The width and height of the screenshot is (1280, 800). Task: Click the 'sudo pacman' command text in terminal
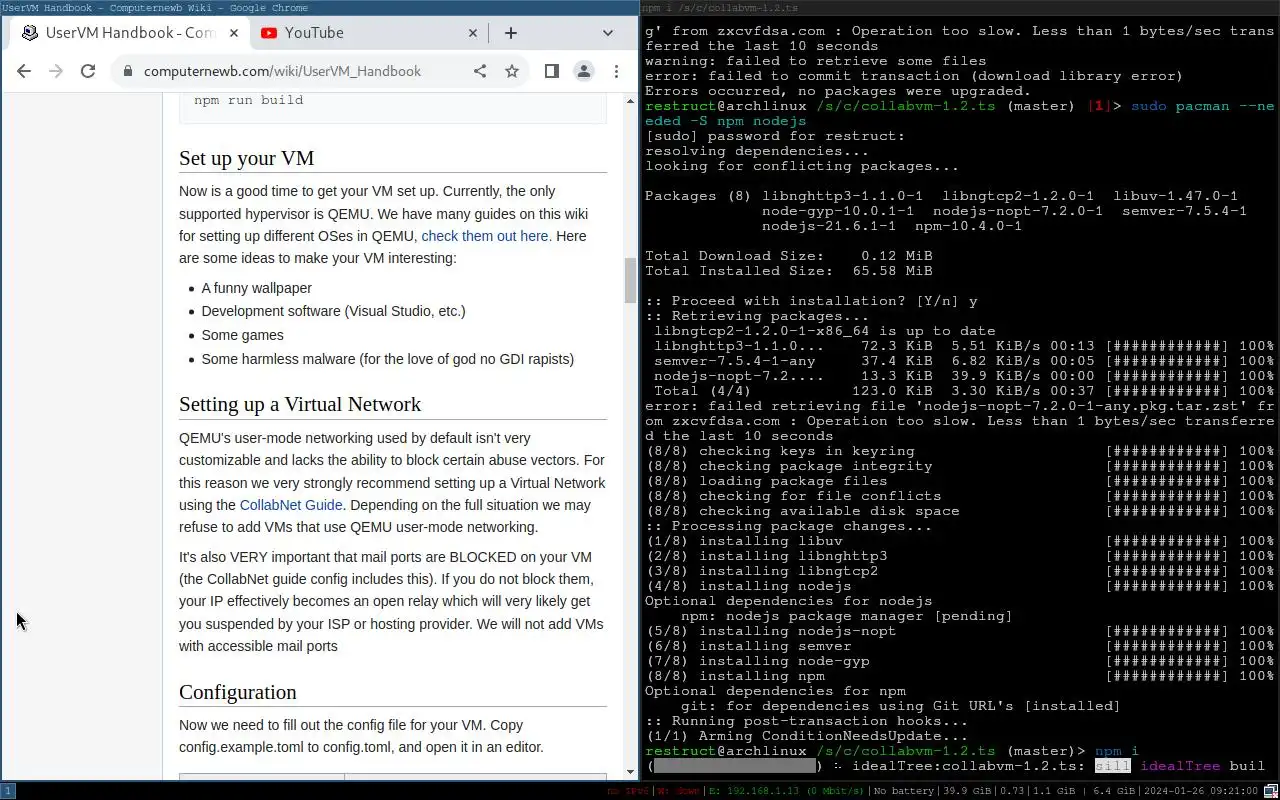click(1180, 106)
